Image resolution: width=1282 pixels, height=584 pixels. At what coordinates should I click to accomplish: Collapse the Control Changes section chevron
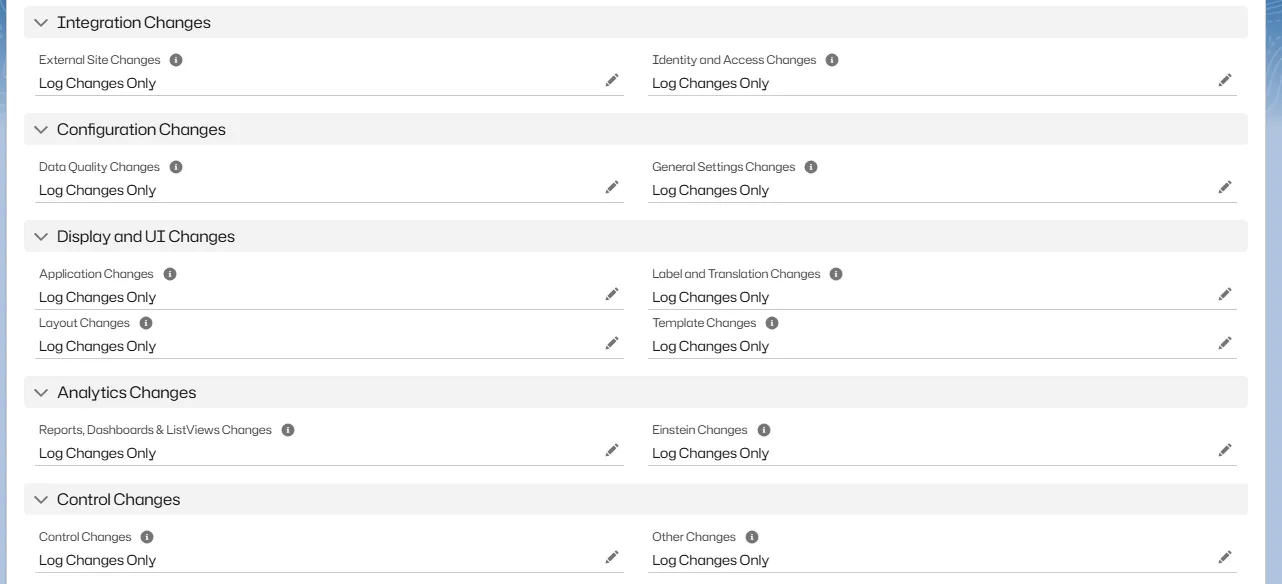click(41, 499)
